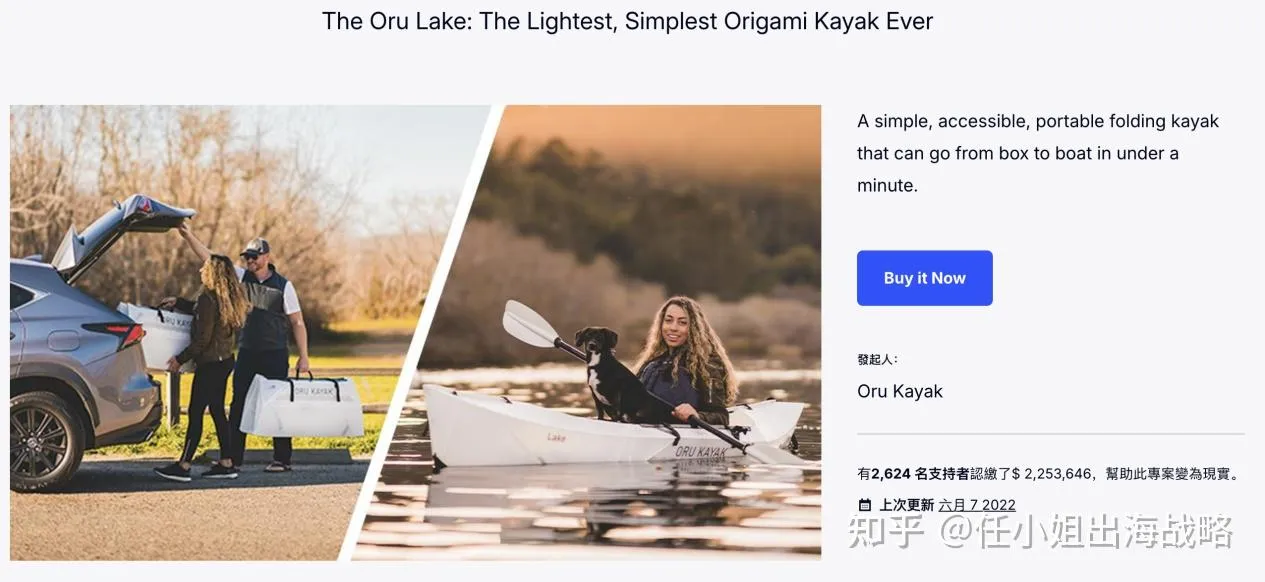Click the calendar icon beside 上次更新
The height and width of the screenshot is (582, 1265).
pyautogui.click(x=865, y=505)
